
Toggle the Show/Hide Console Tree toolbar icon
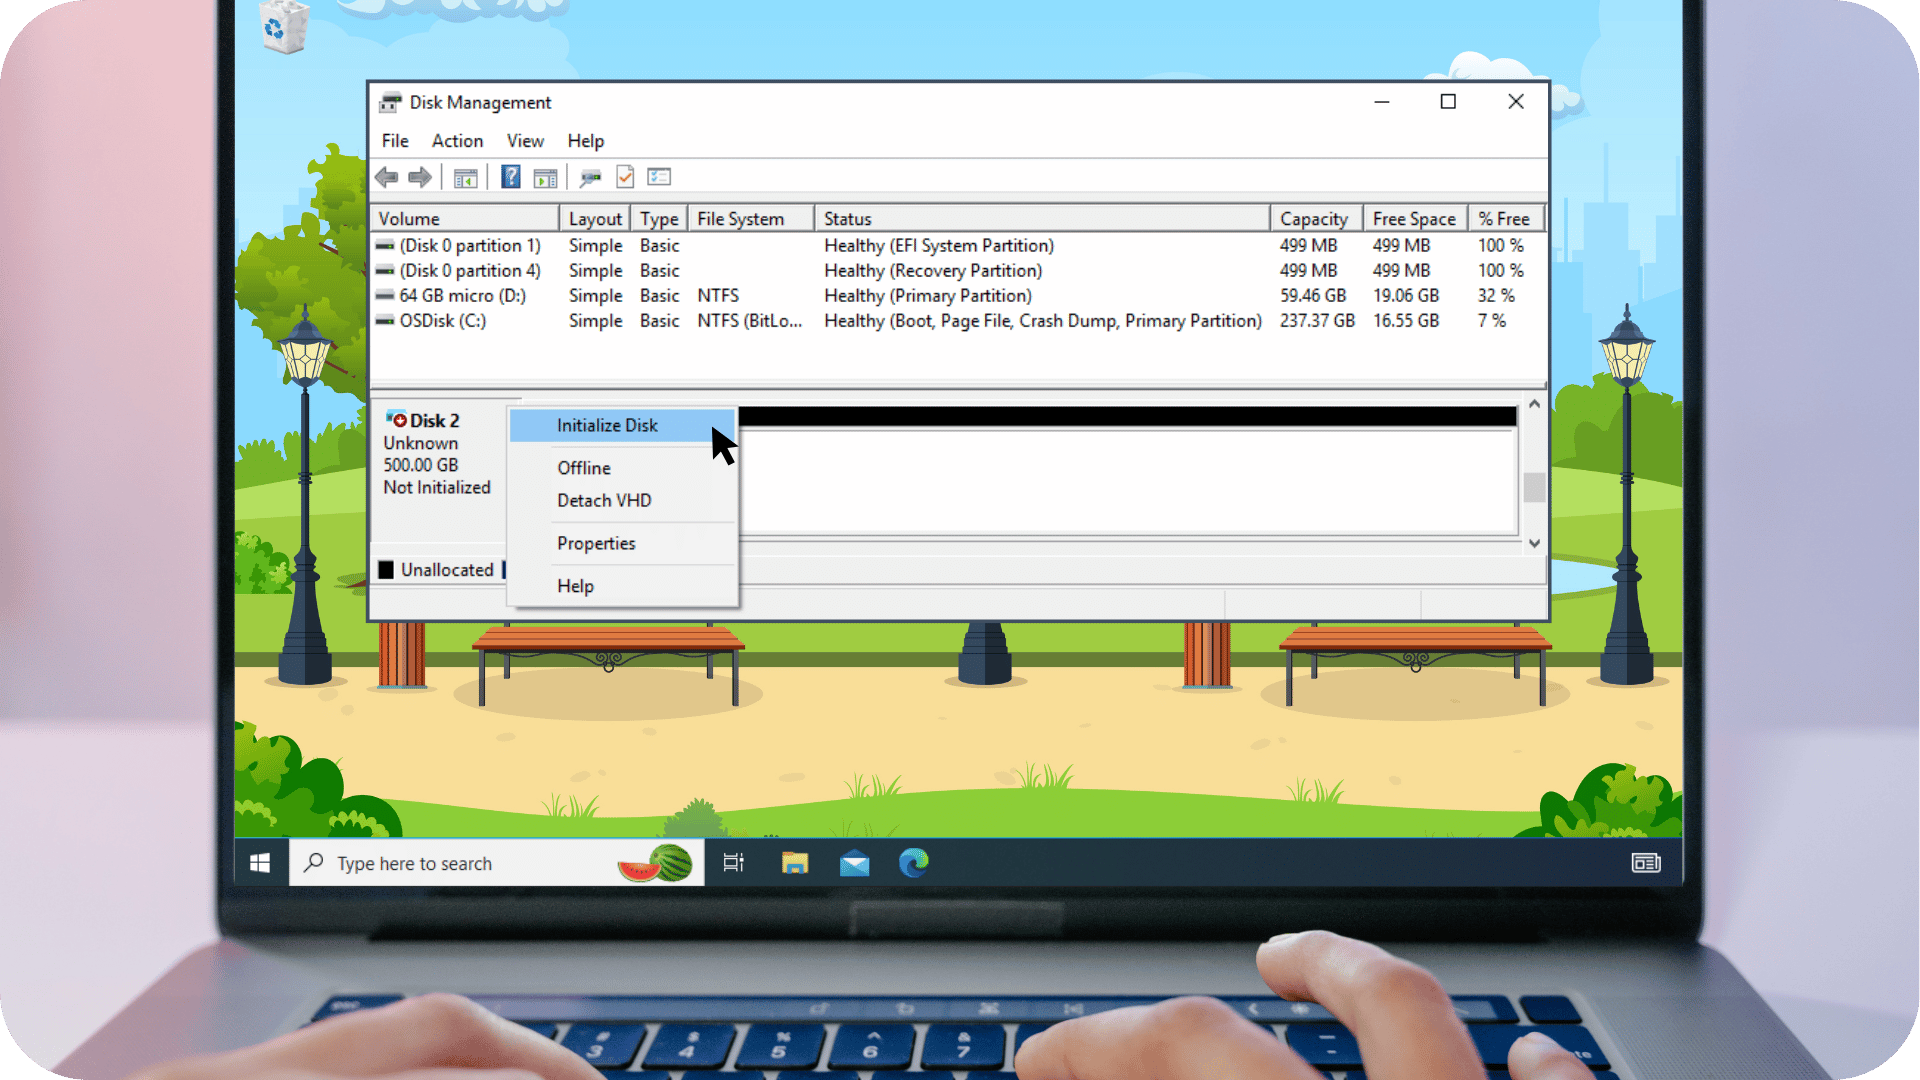pos(465,177)
